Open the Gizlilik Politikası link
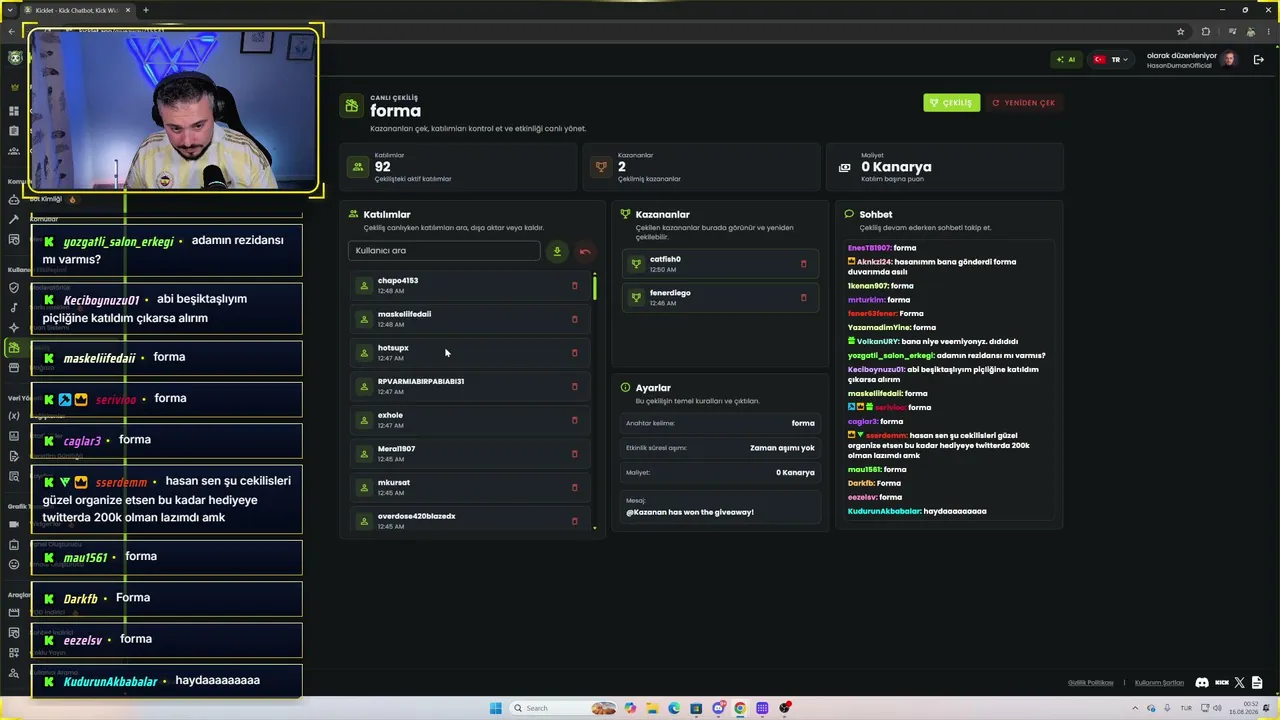Screen dimensions: 1280x720 pos(1091,683)
